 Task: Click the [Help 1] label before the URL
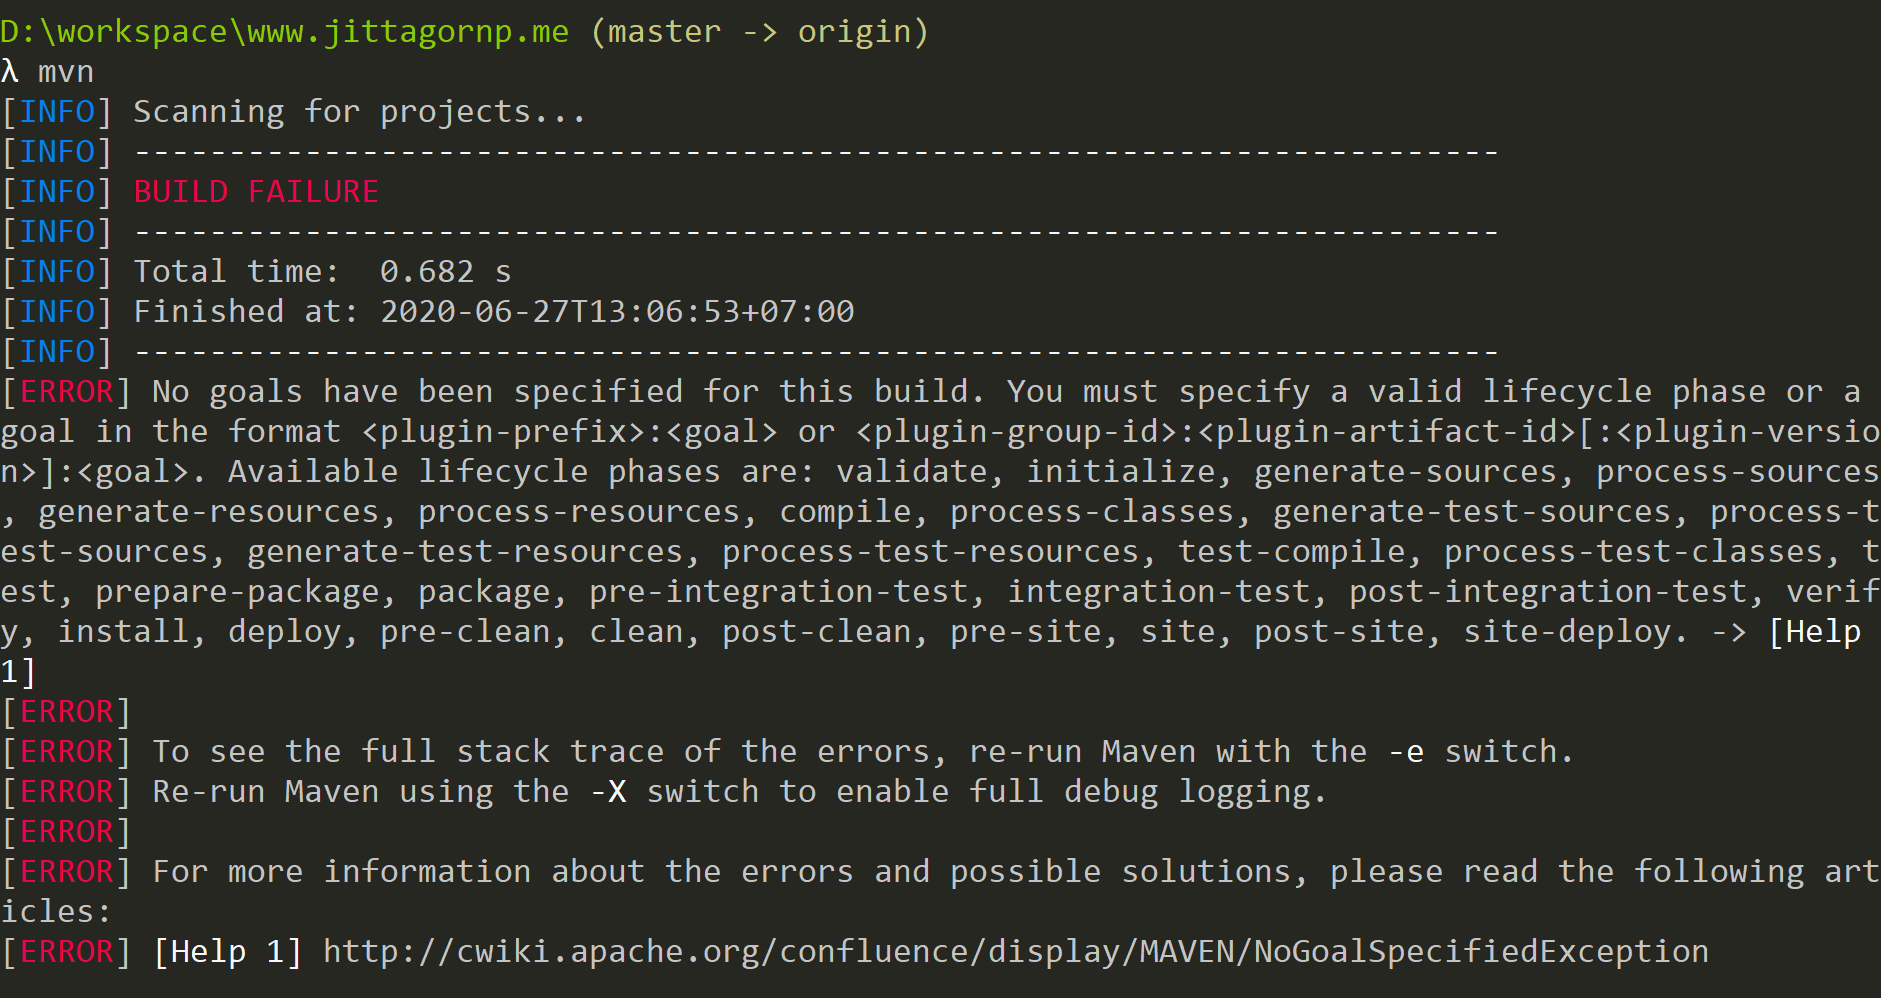coord(228,951)
